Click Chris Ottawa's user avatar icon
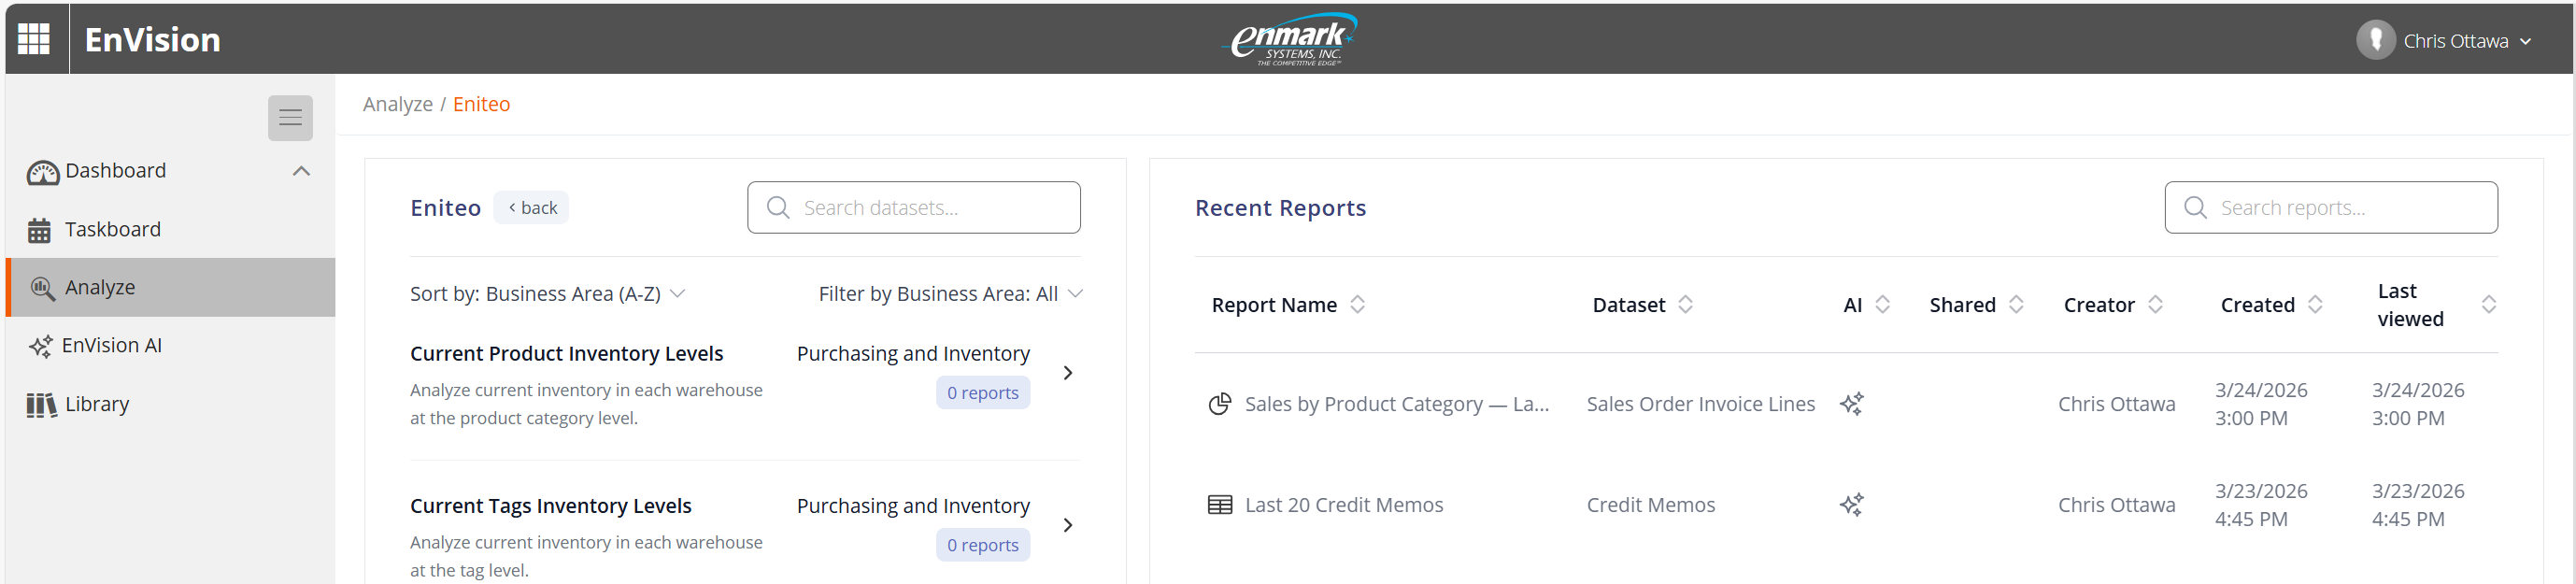 2375,41
